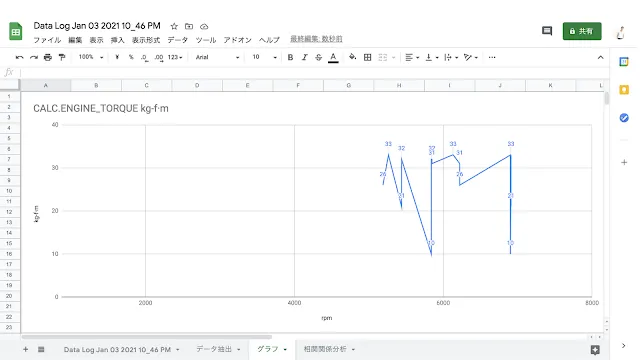The image size is (640, 360).
Task: Open the text wrapping dropdown
Action: coord(451,58)
